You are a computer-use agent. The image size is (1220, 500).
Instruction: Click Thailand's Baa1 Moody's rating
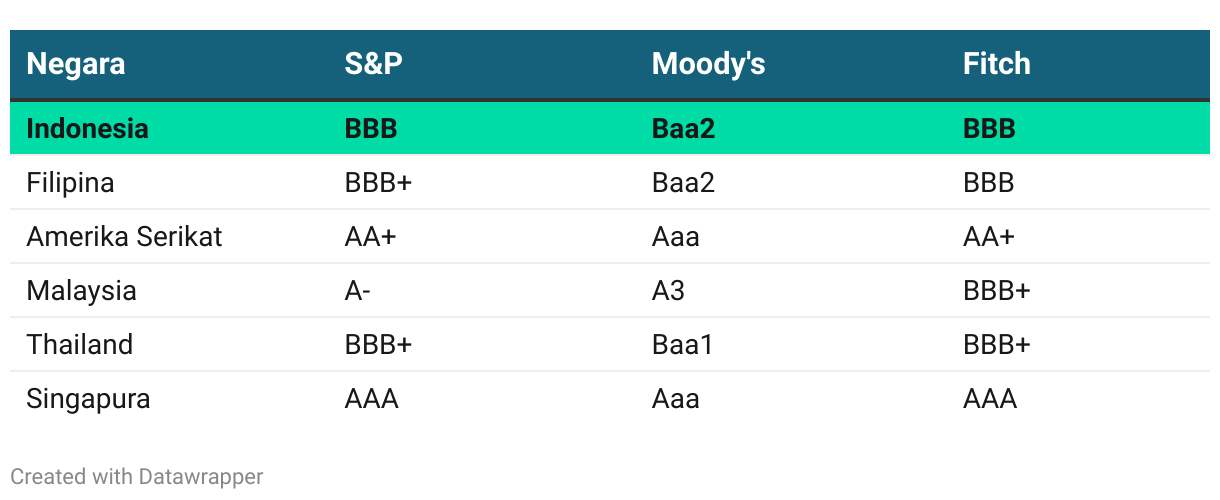[x=682, y=345]
